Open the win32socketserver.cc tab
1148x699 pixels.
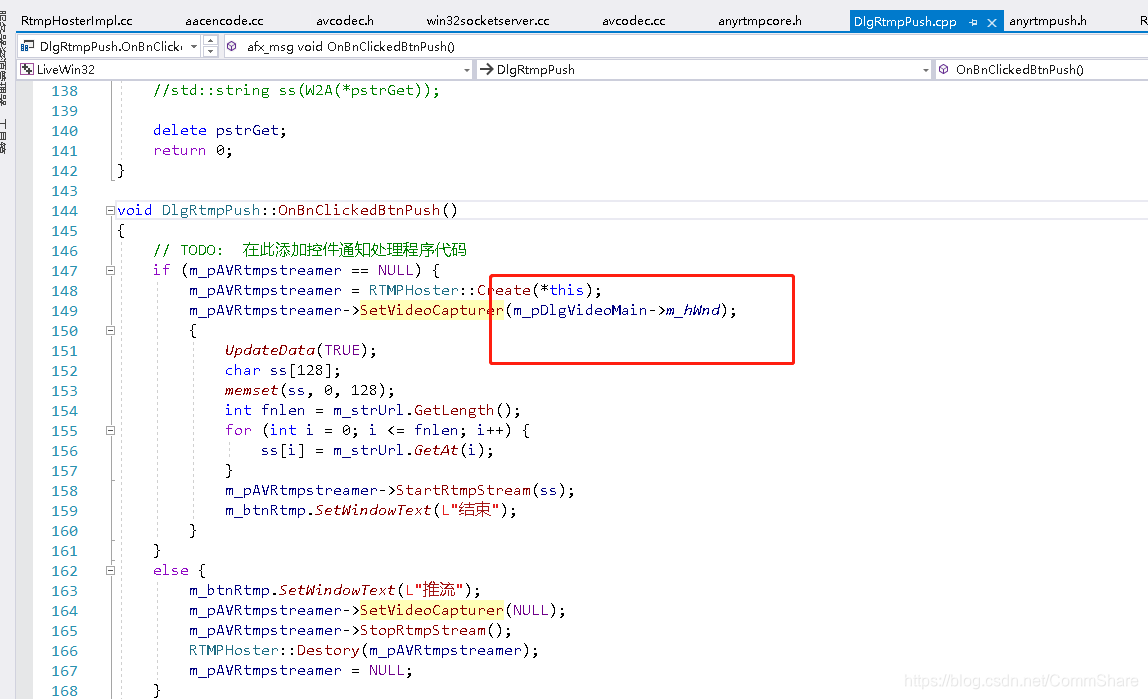tap(488, 20)
